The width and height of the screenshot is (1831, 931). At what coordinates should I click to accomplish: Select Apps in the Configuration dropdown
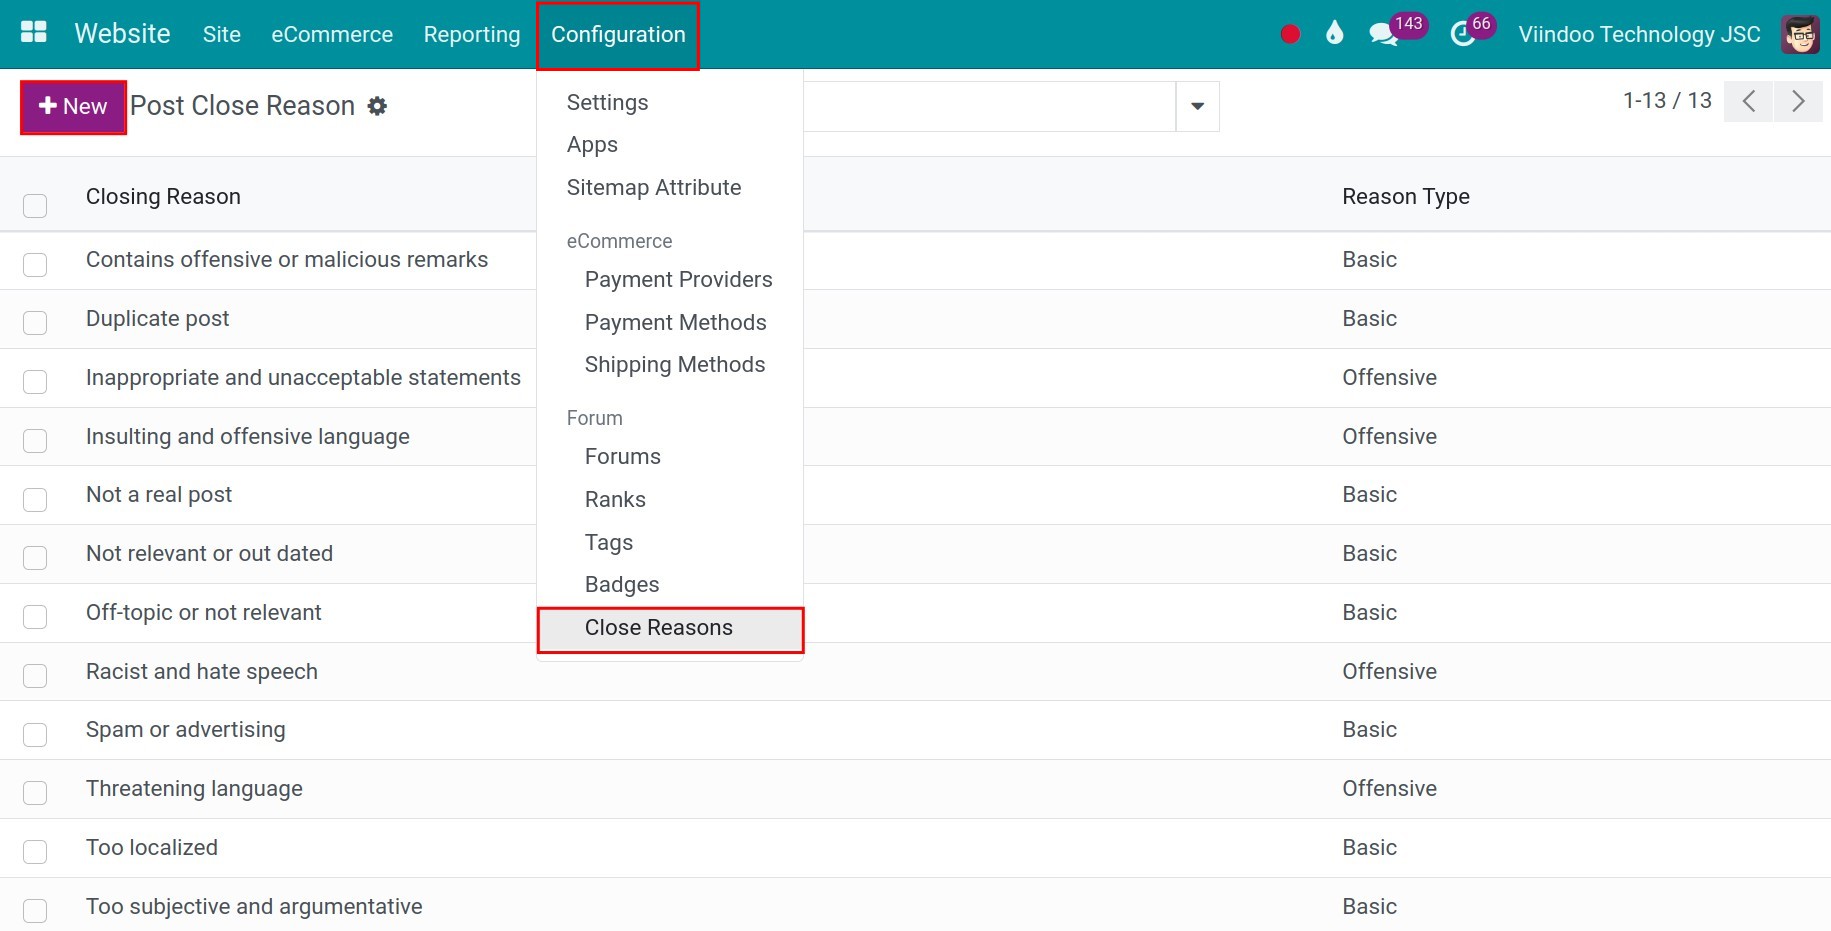[592, 145]
